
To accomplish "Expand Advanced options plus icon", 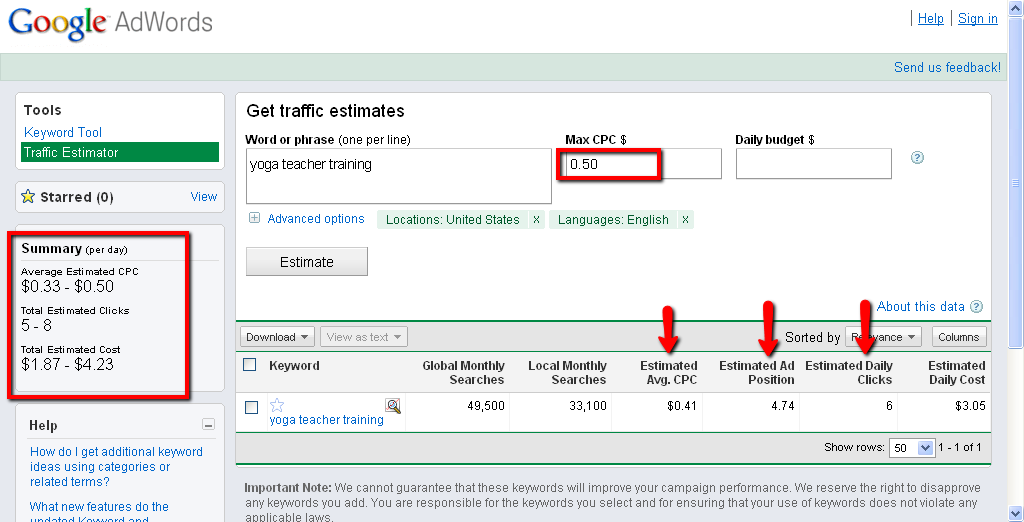I will (x=255, y=219).
